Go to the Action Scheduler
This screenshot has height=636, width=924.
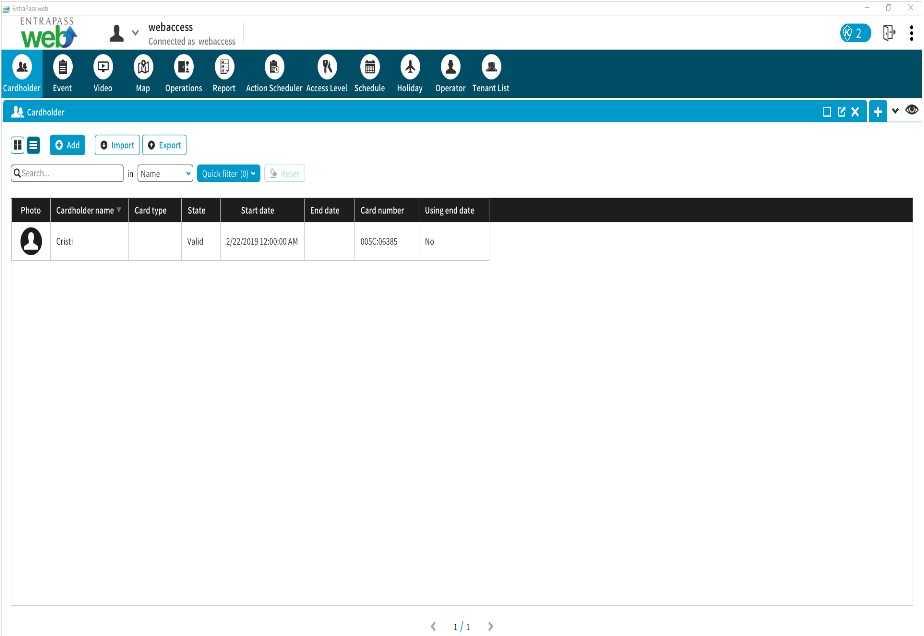(274, 74)
